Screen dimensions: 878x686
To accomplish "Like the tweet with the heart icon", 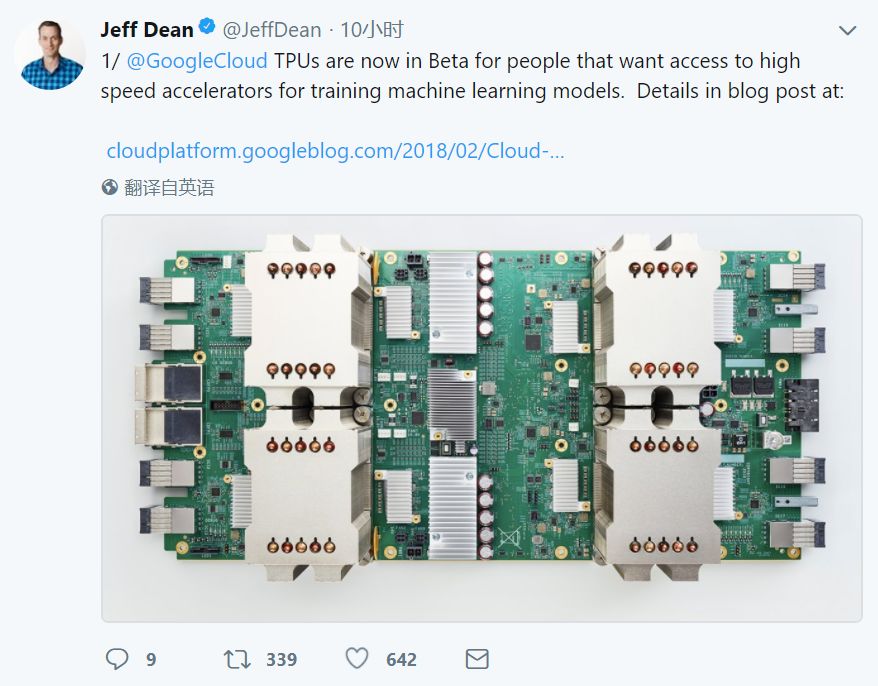I will (x=357, y=659).
